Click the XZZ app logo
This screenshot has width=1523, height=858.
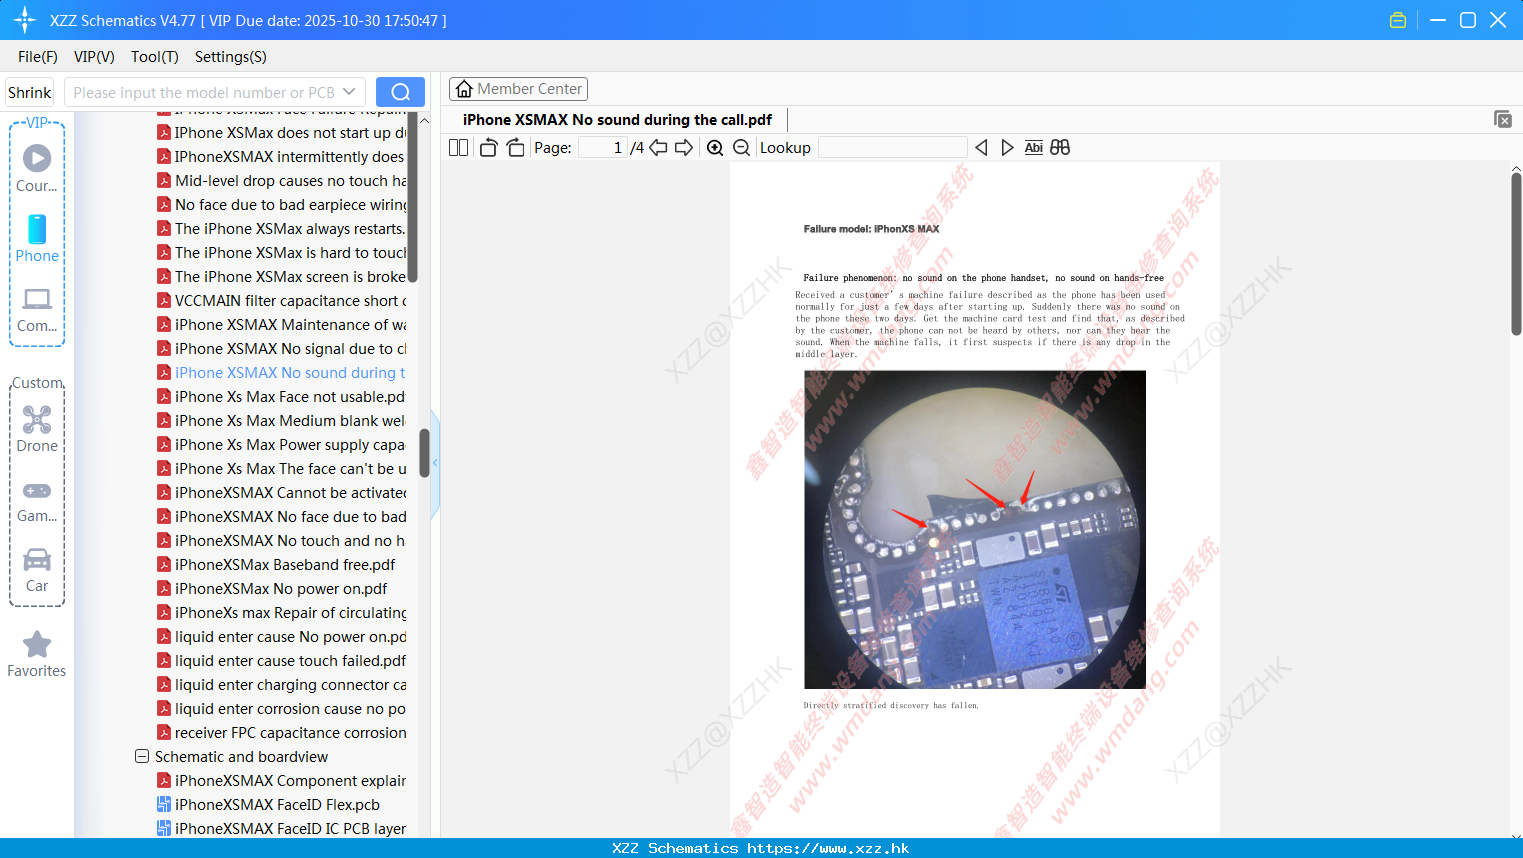point(25,20)
